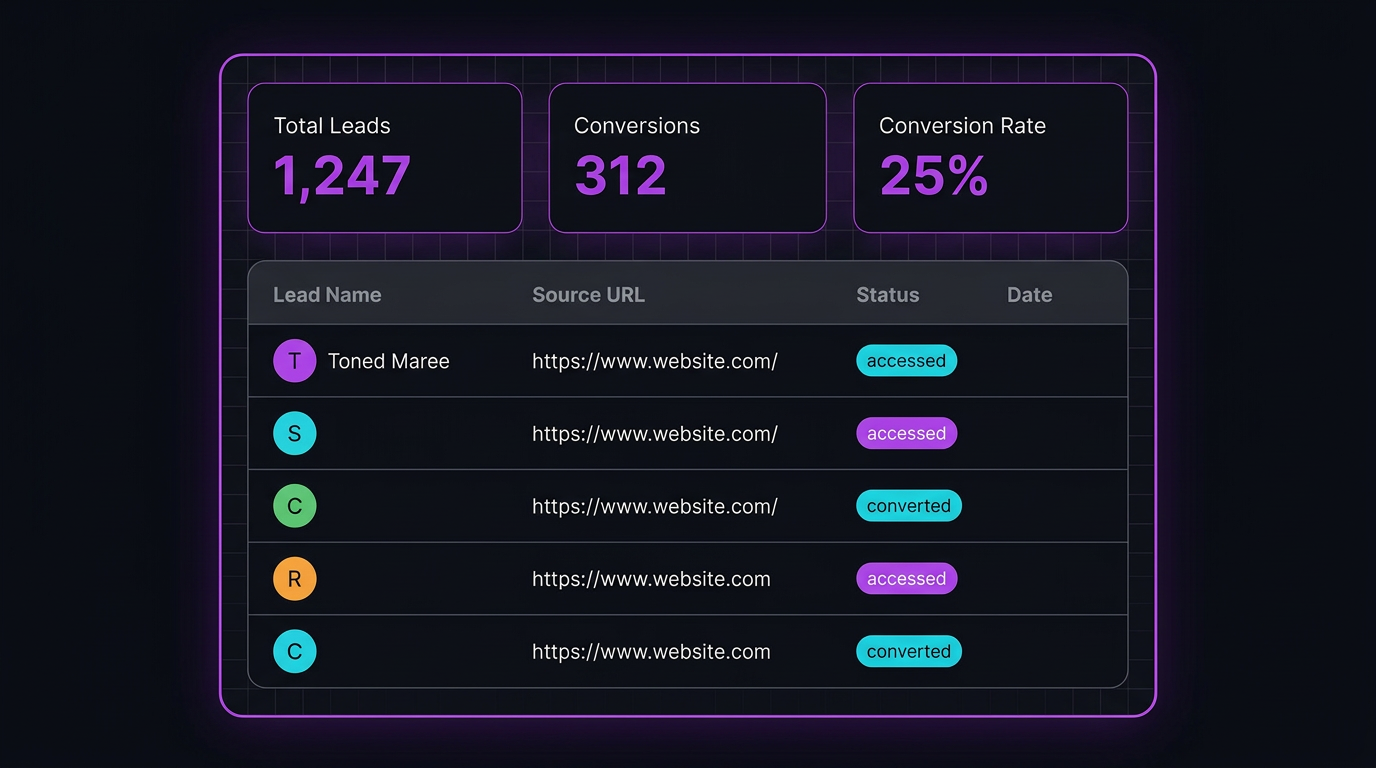Toggle the converted status in the third row

(908, 505)
